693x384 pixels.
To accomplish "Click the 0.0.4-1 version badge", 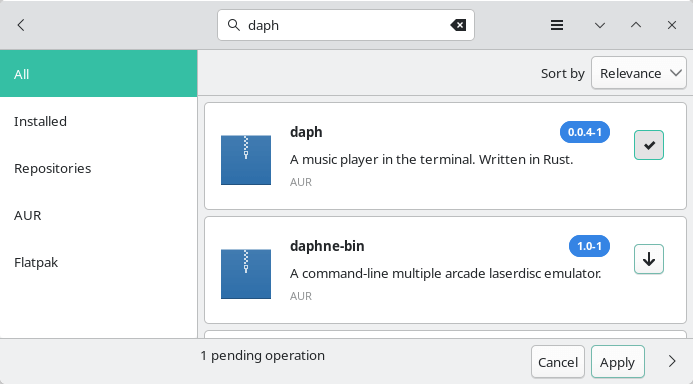I will click(585, 132).
